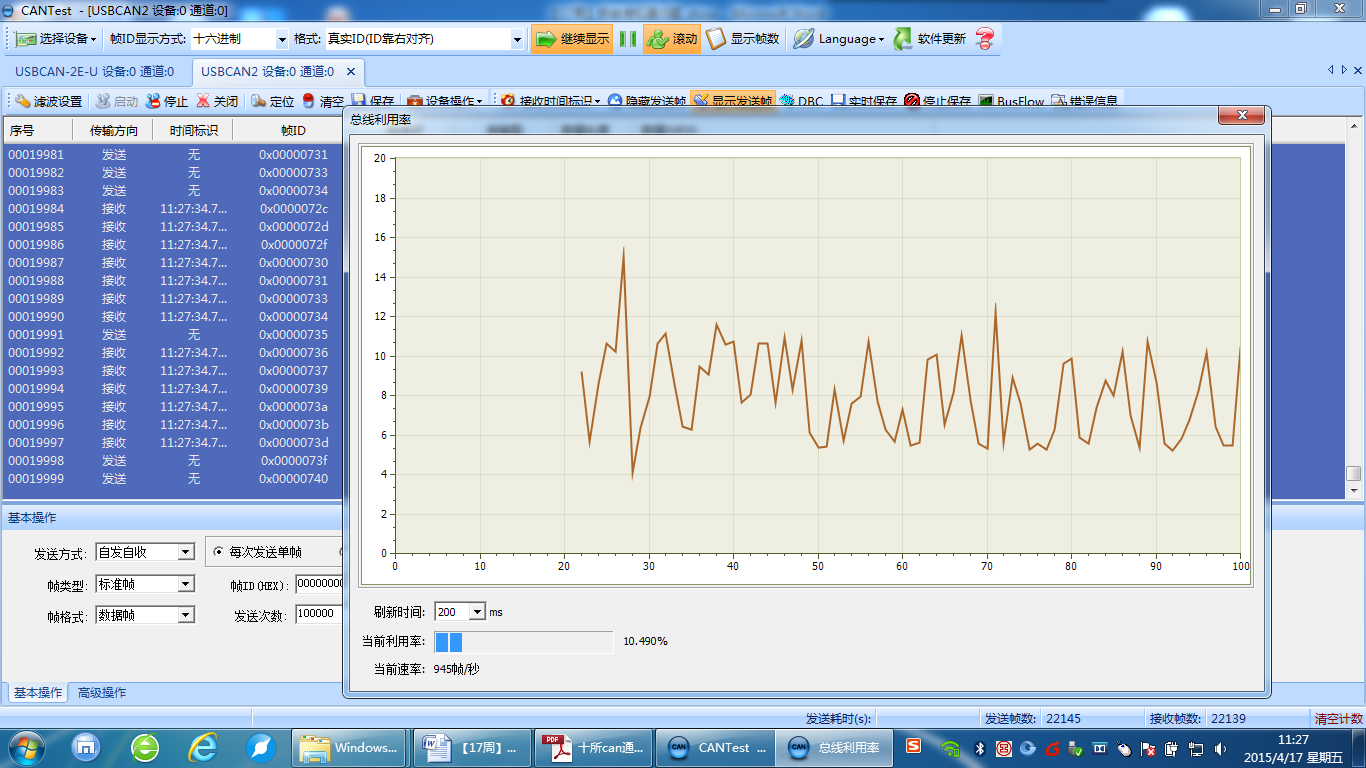Click the 停止 stop toolbar icon
The height and width of the screenshot is (768, 1366).
(153, 101)
